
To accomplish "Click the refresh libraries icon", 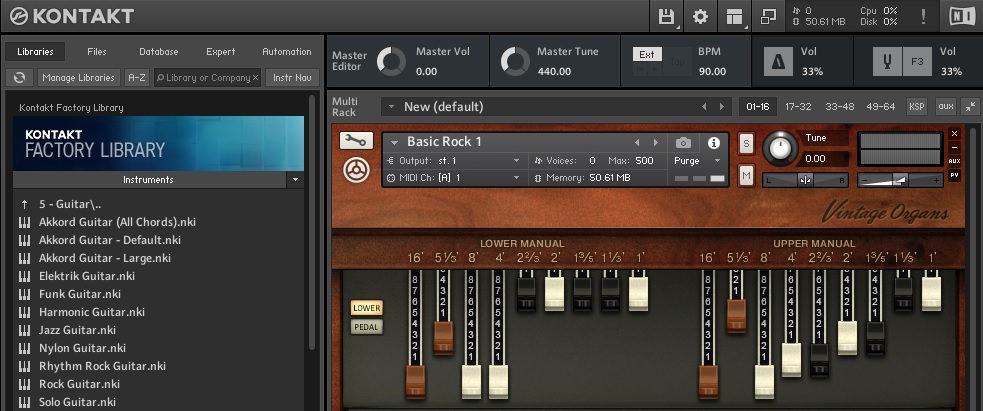I will pos(19,78).
